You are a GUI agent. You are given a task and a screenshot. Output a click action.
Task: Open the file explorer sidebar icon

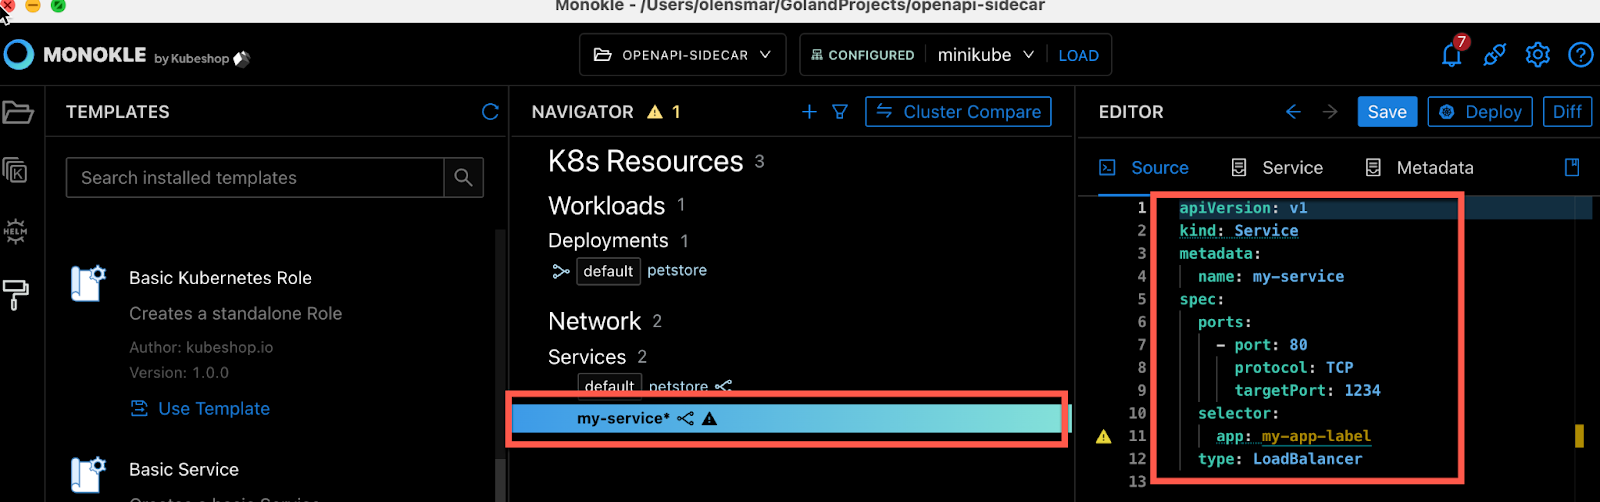(x=18, y=112)
